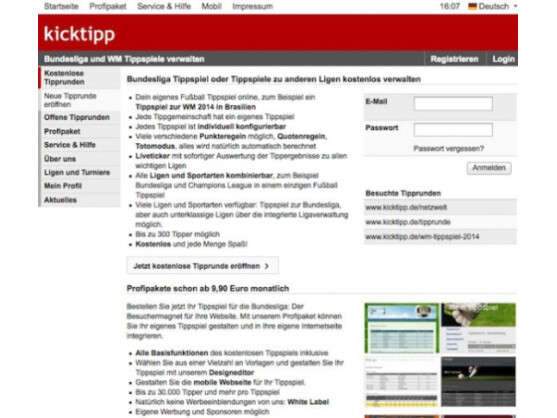557x418 pixels.
Task: Click 'White Label' bold text
Action: (x=308, y=402)
